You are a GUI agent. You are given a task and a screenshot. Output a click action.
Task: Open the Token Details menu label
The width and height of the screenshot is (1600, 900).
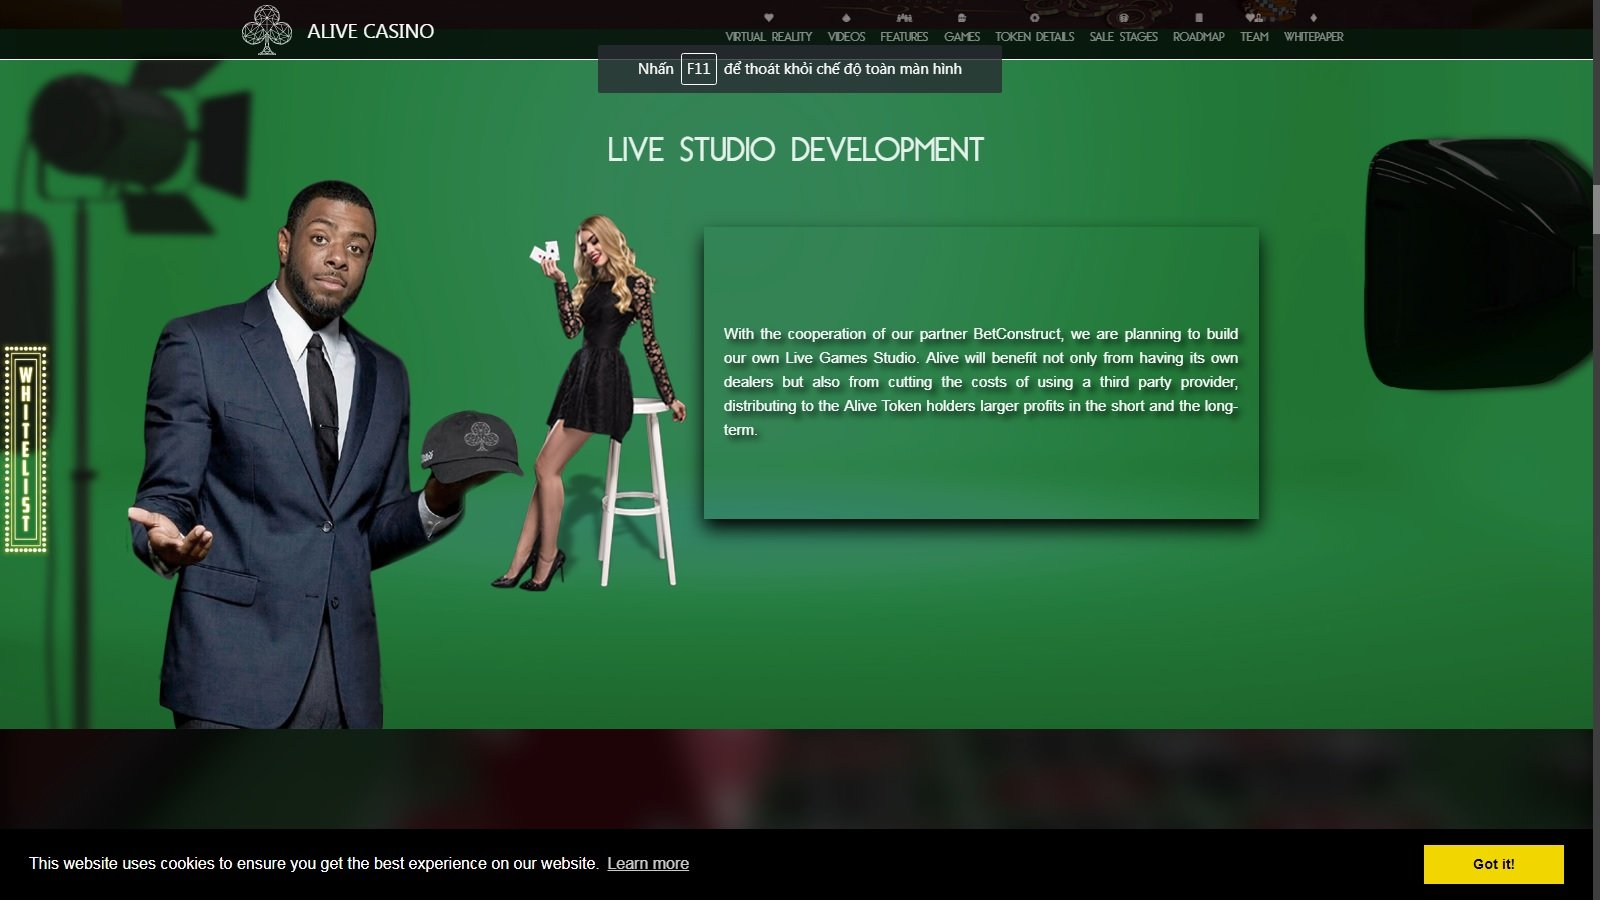[x=1035, y=37]
